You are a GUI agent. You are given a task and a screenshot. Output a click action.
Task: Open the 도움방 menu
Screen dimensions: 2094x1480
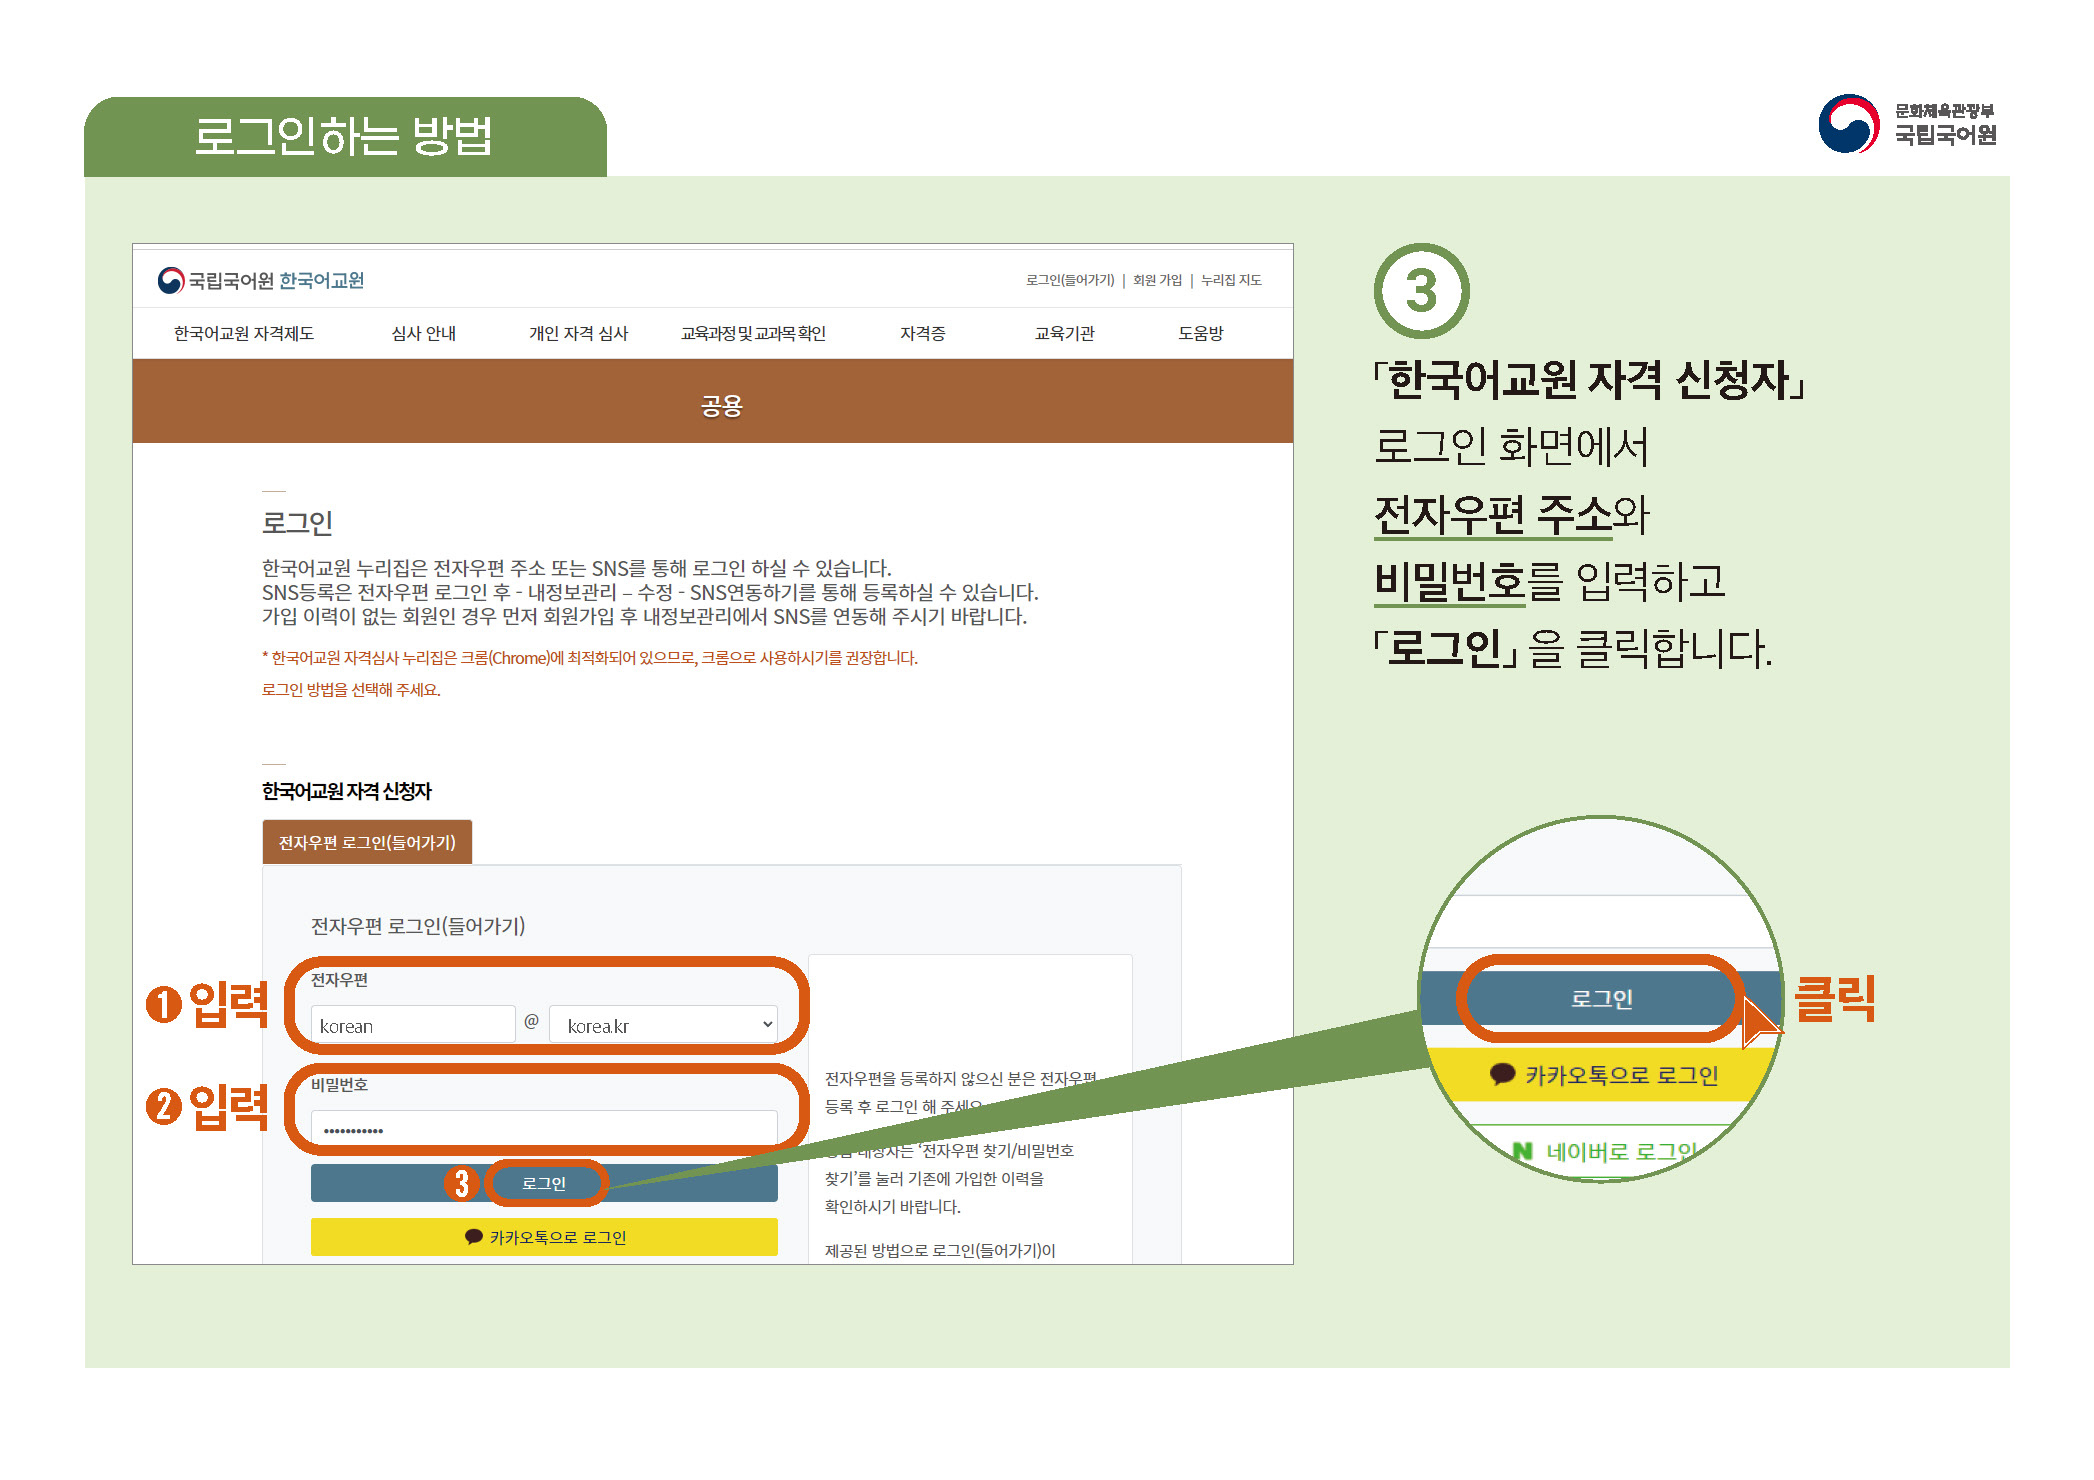pyautogui.click(x=1196, y=333)
